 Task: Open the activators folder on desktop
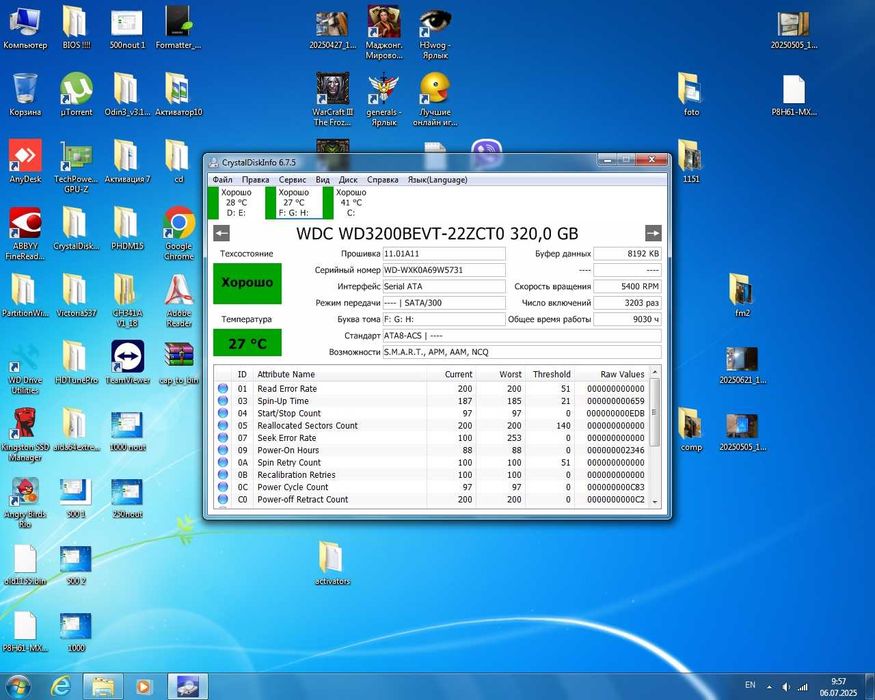333,563
